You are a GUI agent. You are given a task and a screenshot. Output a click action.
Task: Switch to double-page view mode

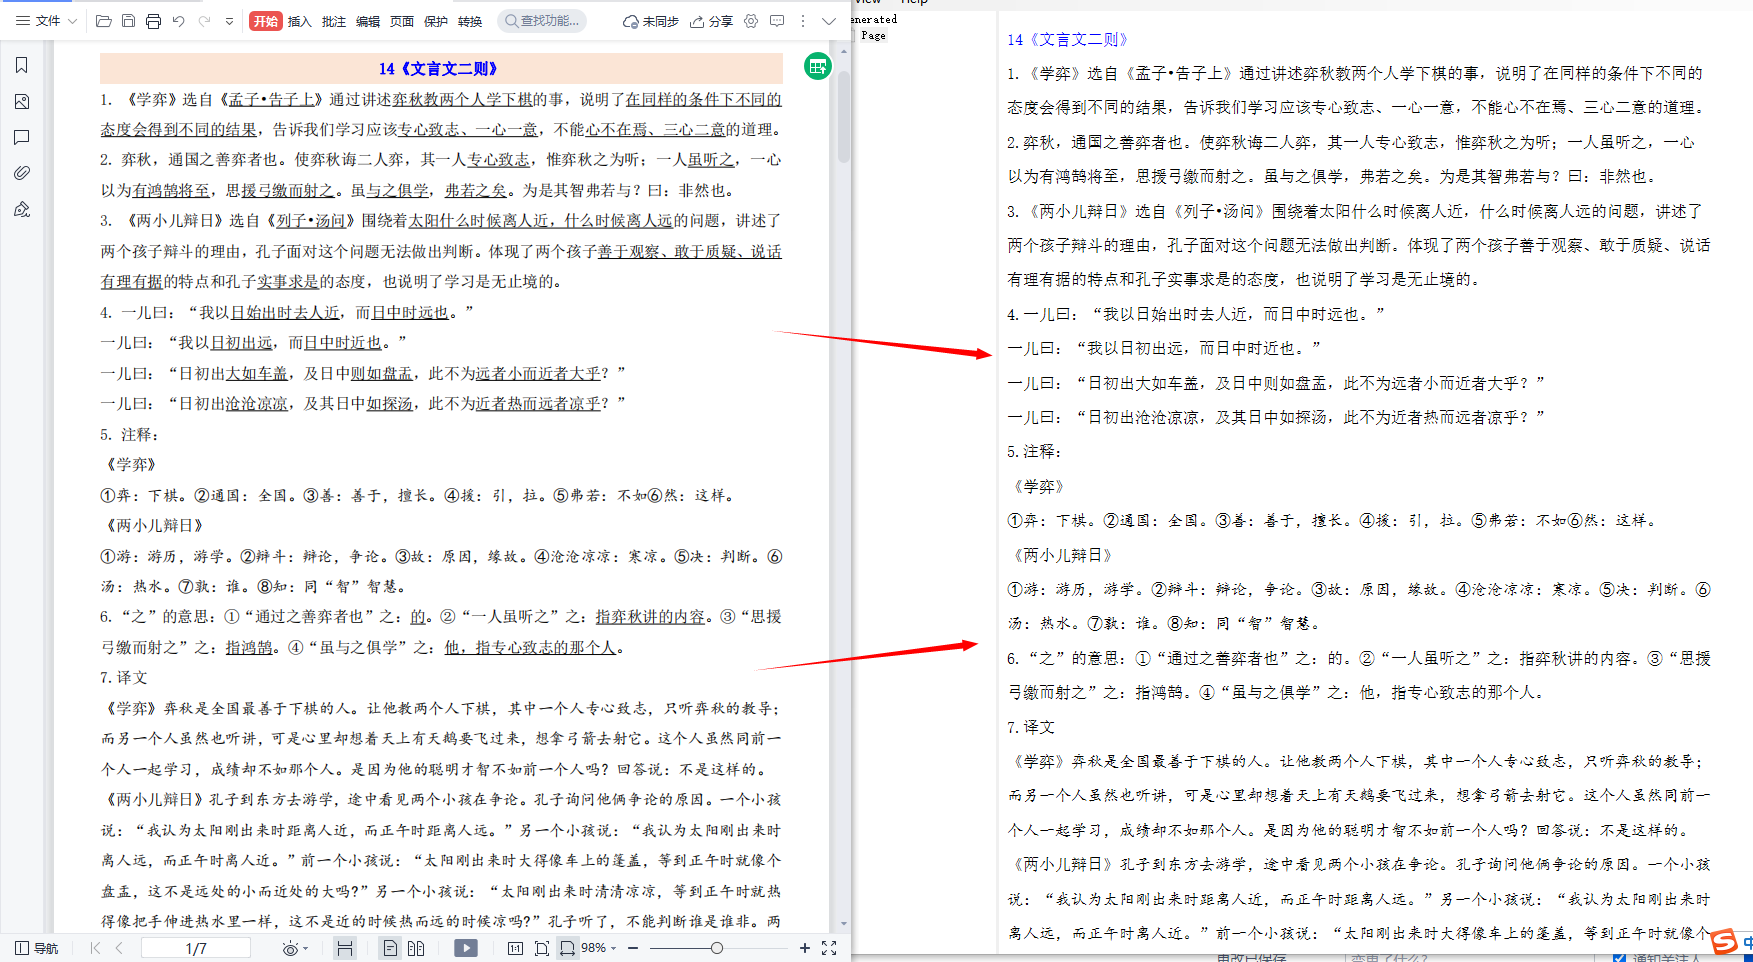point(416,947)
